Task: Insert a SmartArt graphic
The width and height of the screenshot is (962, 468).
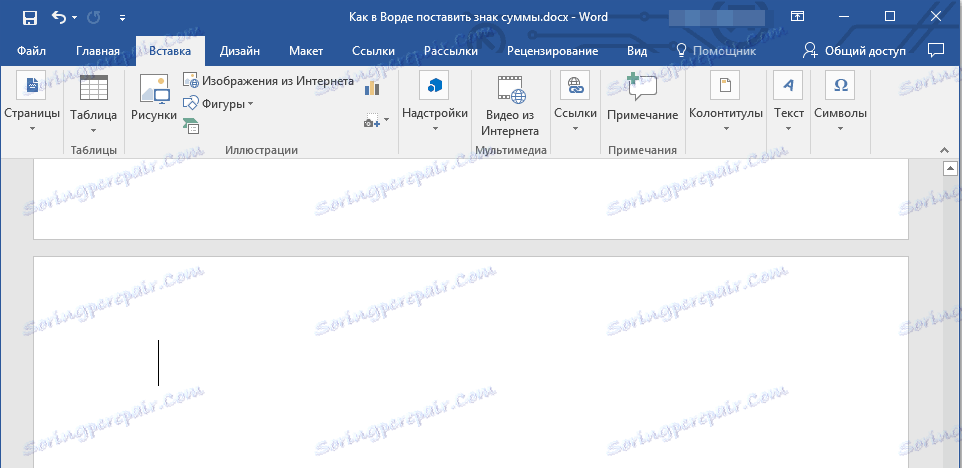Action: pyautogui.click(x=191, y=126)
